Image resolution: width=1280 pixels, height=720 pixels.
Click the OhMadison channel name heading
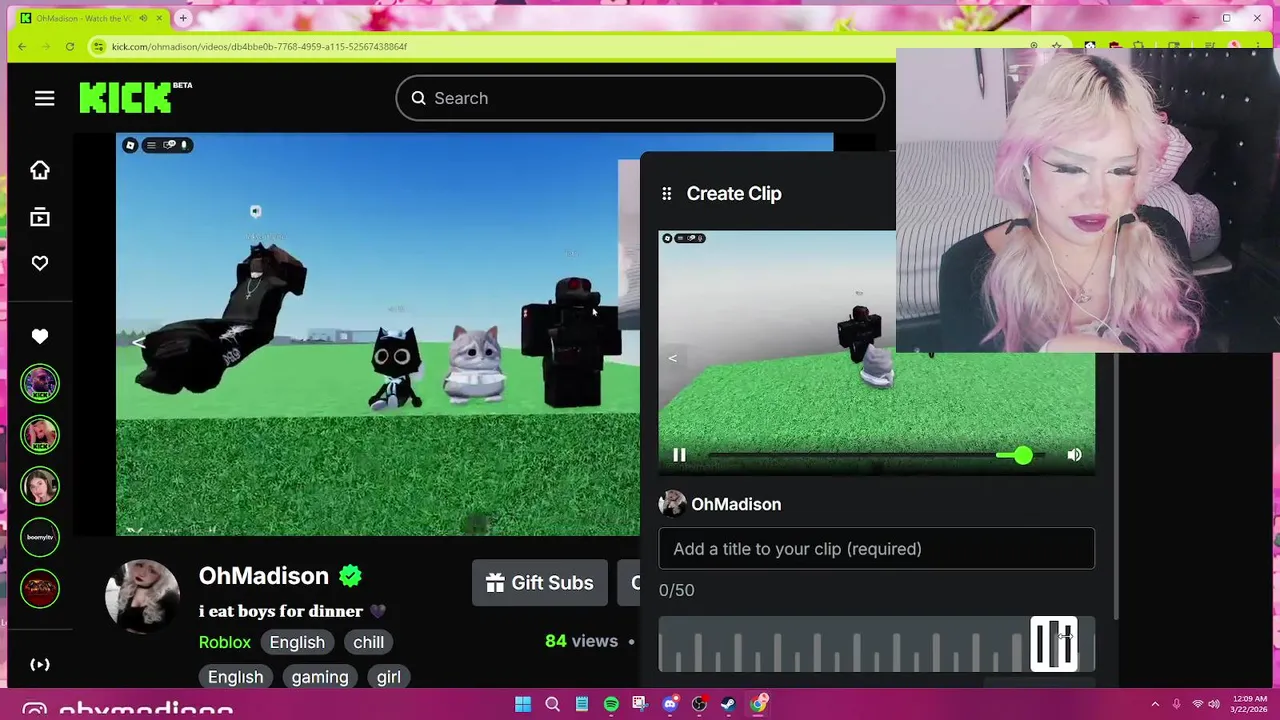(264, 576)
